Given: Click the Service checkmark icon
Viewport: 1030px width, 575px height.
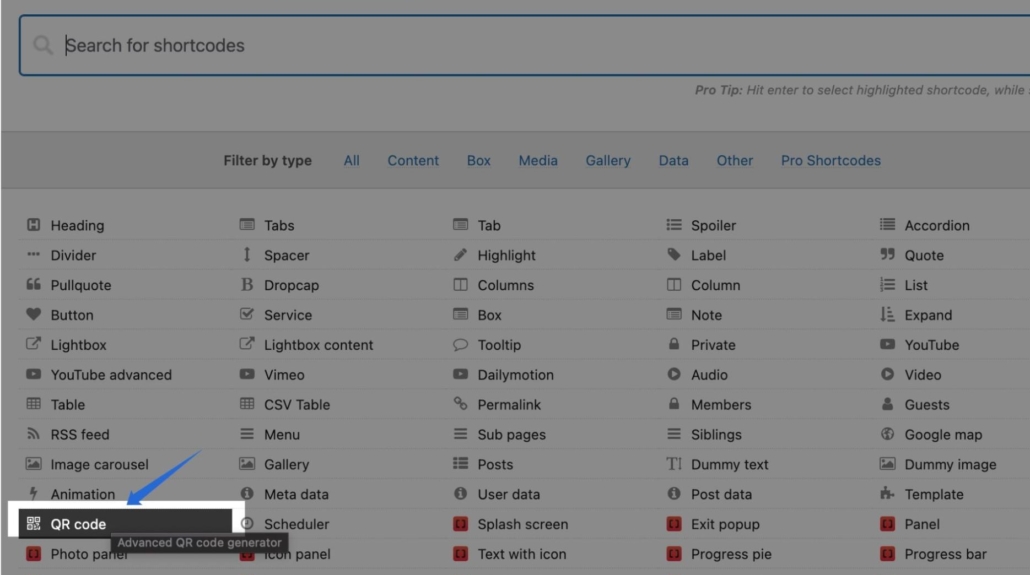Looking at the screenshot, I should (x=247, y=314).
